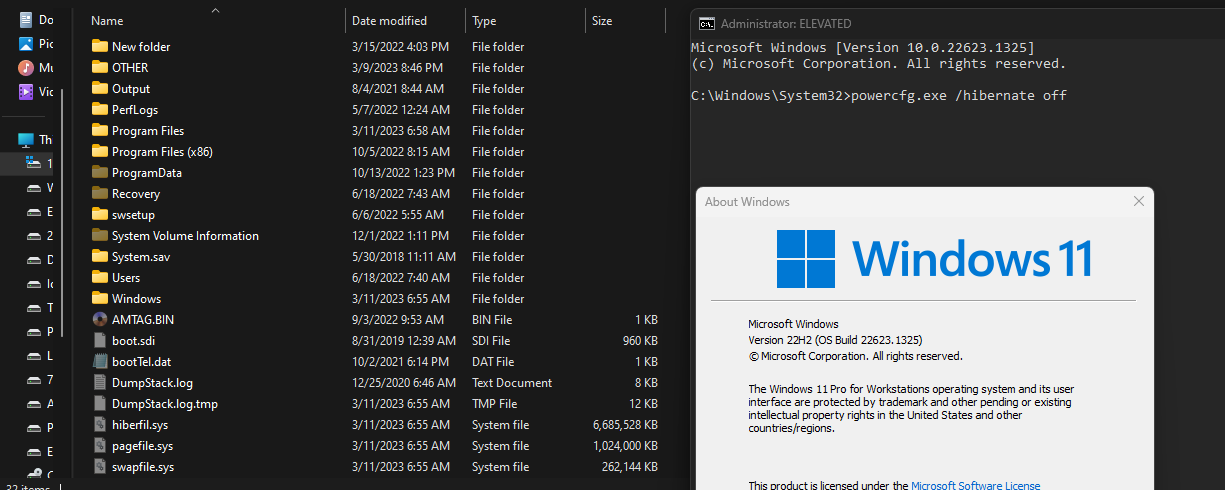Viewport: 1225px width, 490px height.
Task: Click the Microsoft Windows version line in Command Prompt
Action: pos(863,47)
